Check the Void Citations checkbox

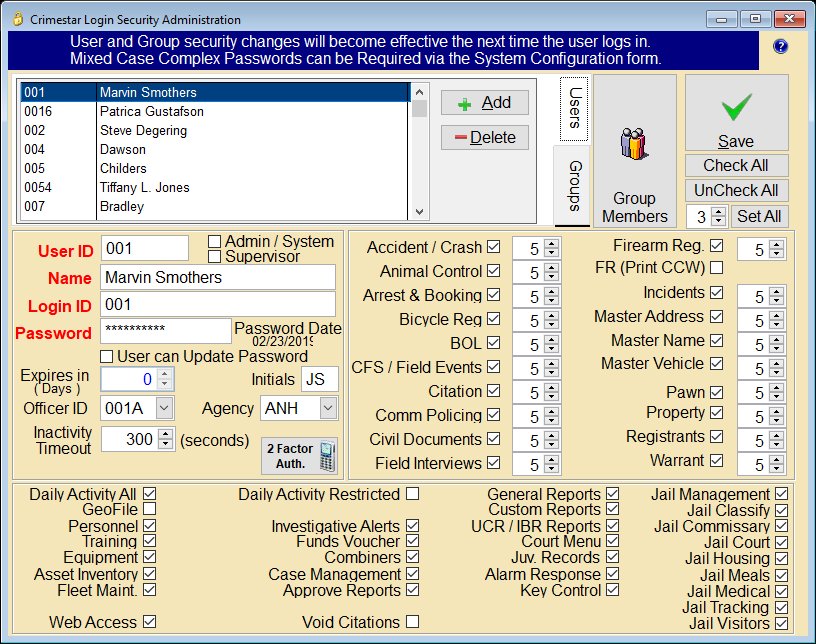[x=413, y=622]
